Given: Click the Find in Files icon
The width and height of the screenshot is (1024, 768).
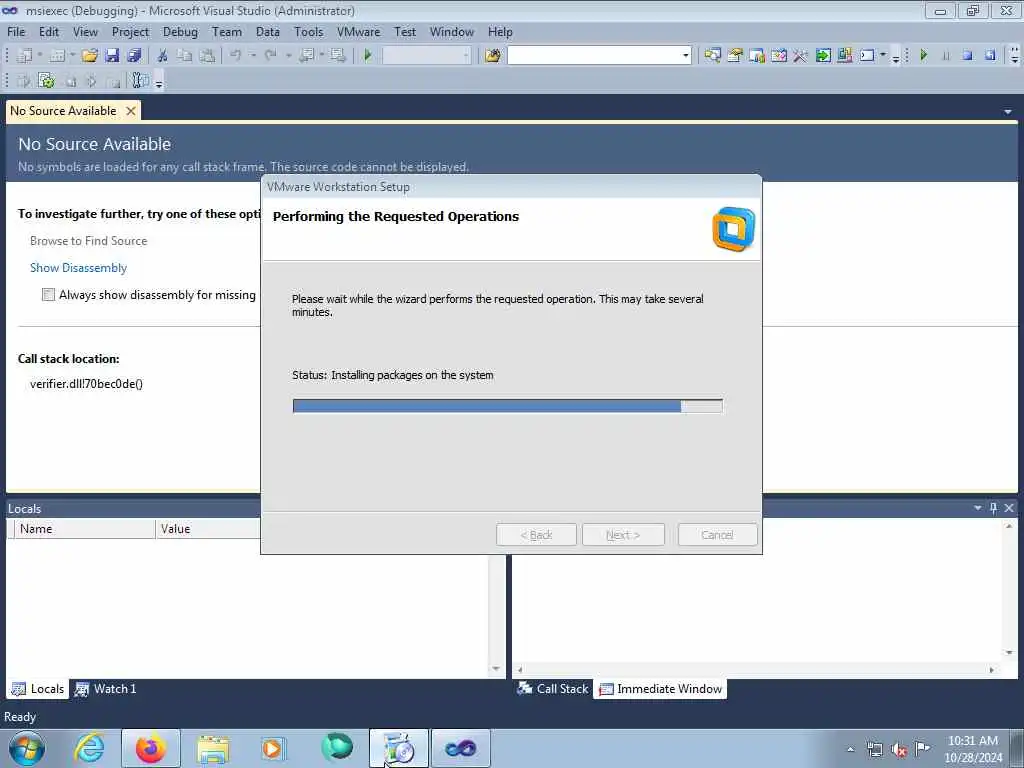Looking at the screenshot, I should tap(492, 56).
